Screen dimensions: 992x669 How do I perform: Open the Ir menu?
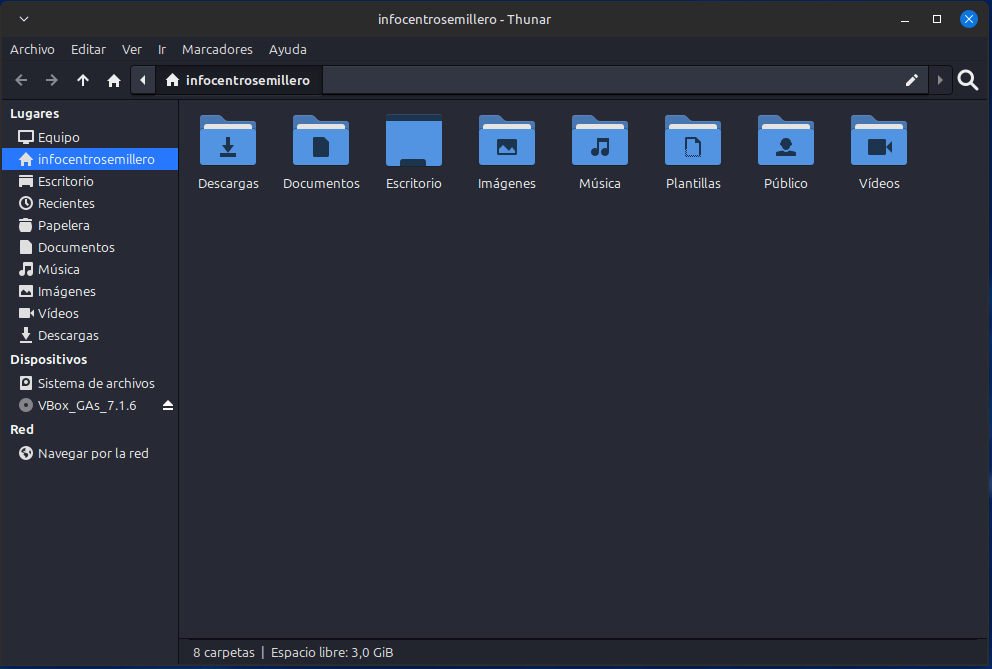162,49
